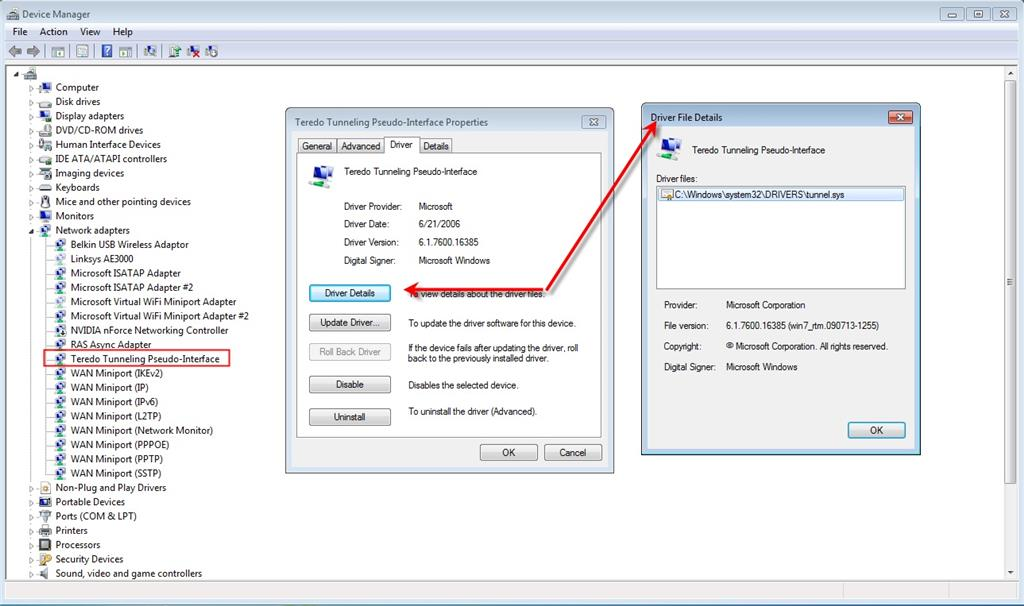Click the Driver Details button
1024x606 pixels.
coord(349,291)
